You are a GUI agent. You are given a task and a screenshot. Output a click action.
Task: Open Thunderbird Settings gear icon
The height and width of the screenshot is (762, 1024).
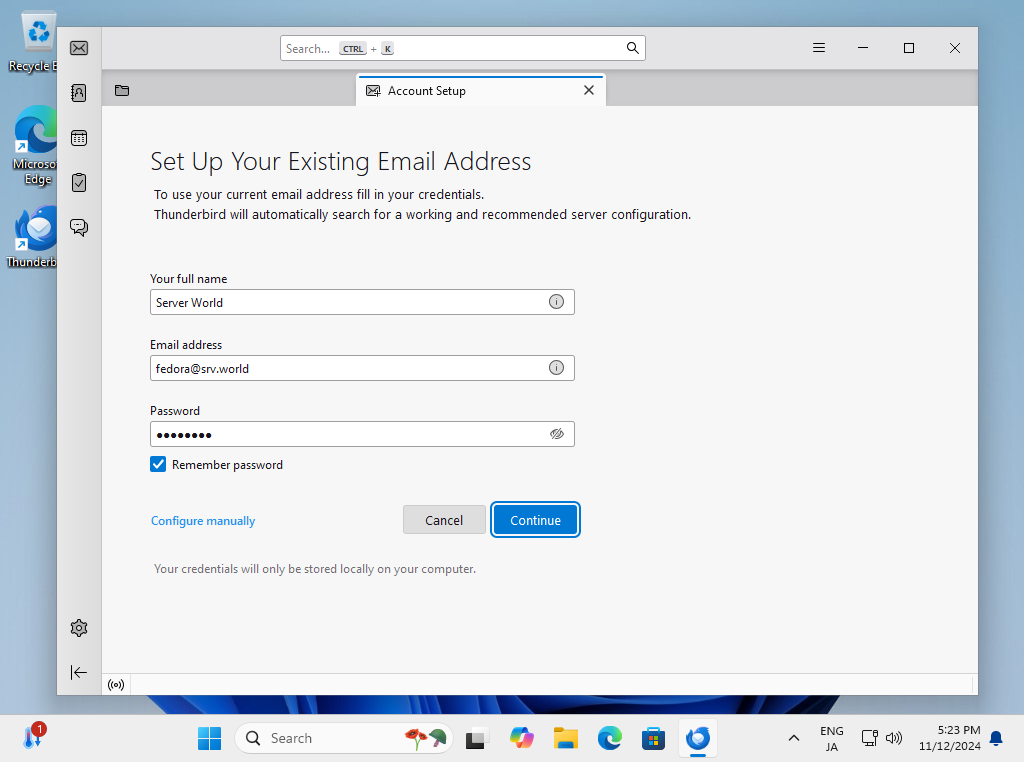pyautogui.click(x=79, y=628)
